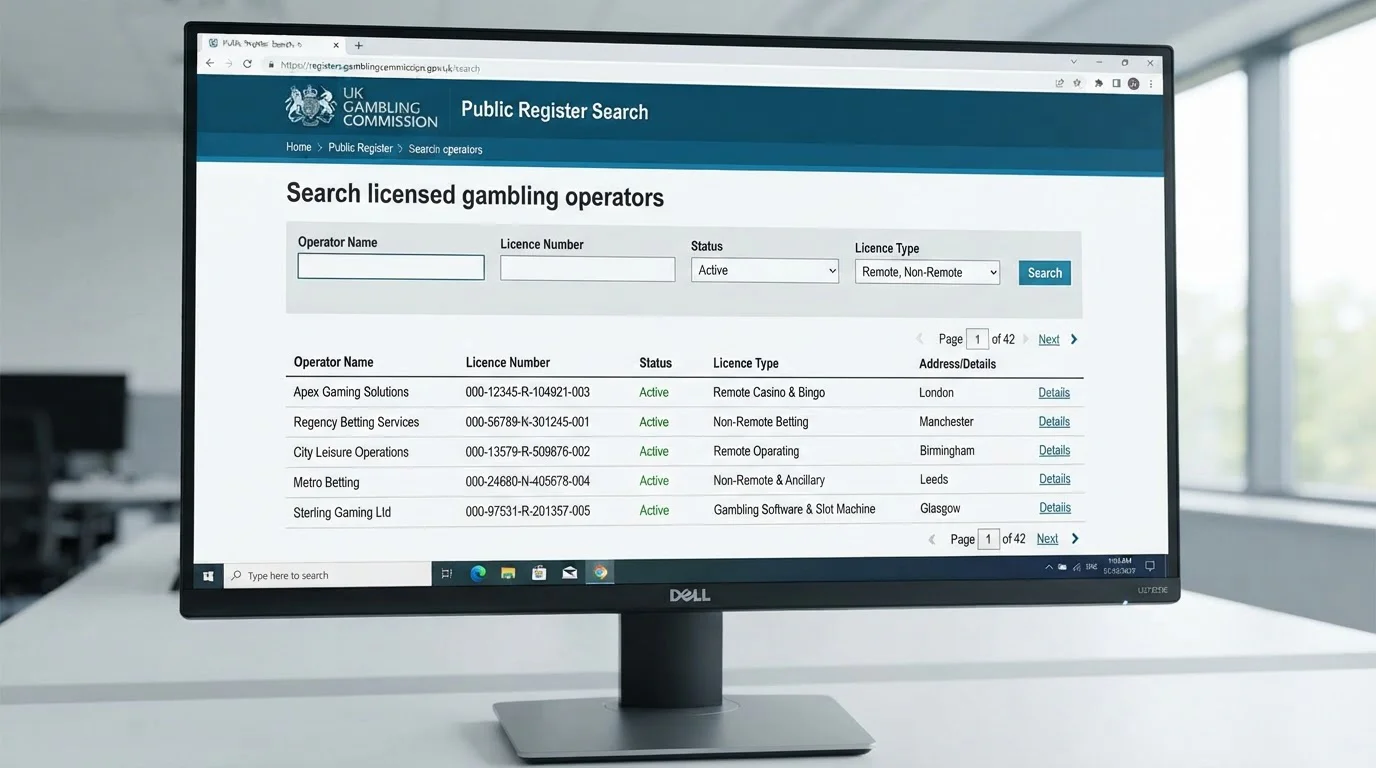Open Details for Metro Betting

tap(1055, 479)
